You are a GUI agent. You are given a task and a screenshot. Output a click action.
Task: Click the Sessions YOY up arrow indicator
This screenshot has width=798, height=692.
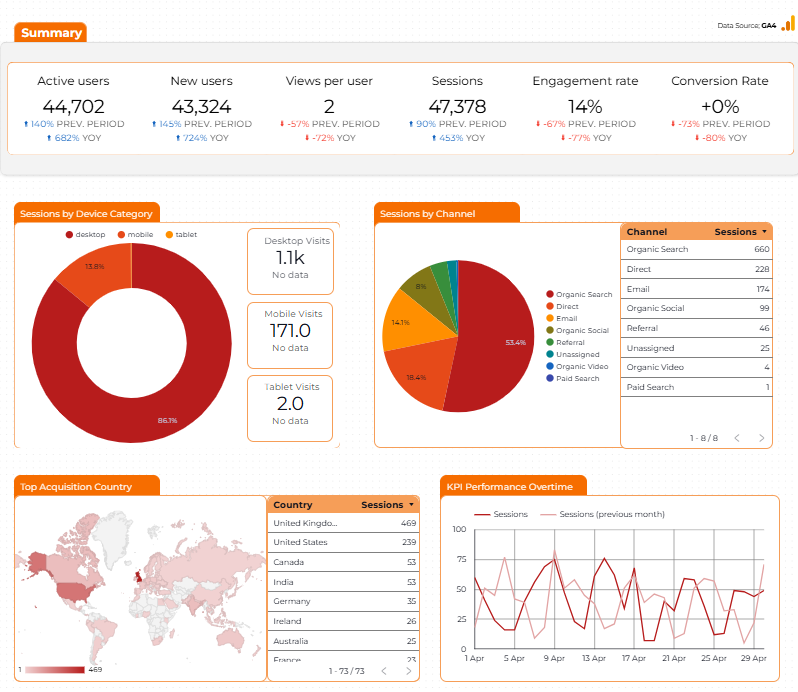pos(434,138)
